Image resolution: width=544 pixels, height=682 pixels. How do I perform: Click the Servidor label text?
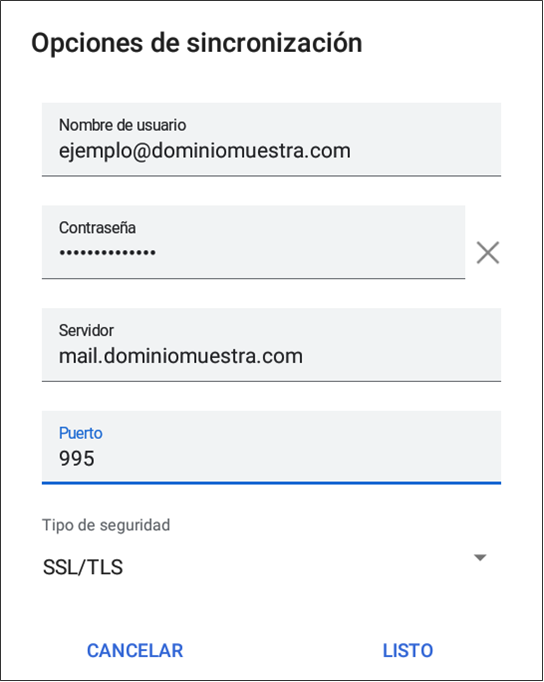click(x=86, y=331)
